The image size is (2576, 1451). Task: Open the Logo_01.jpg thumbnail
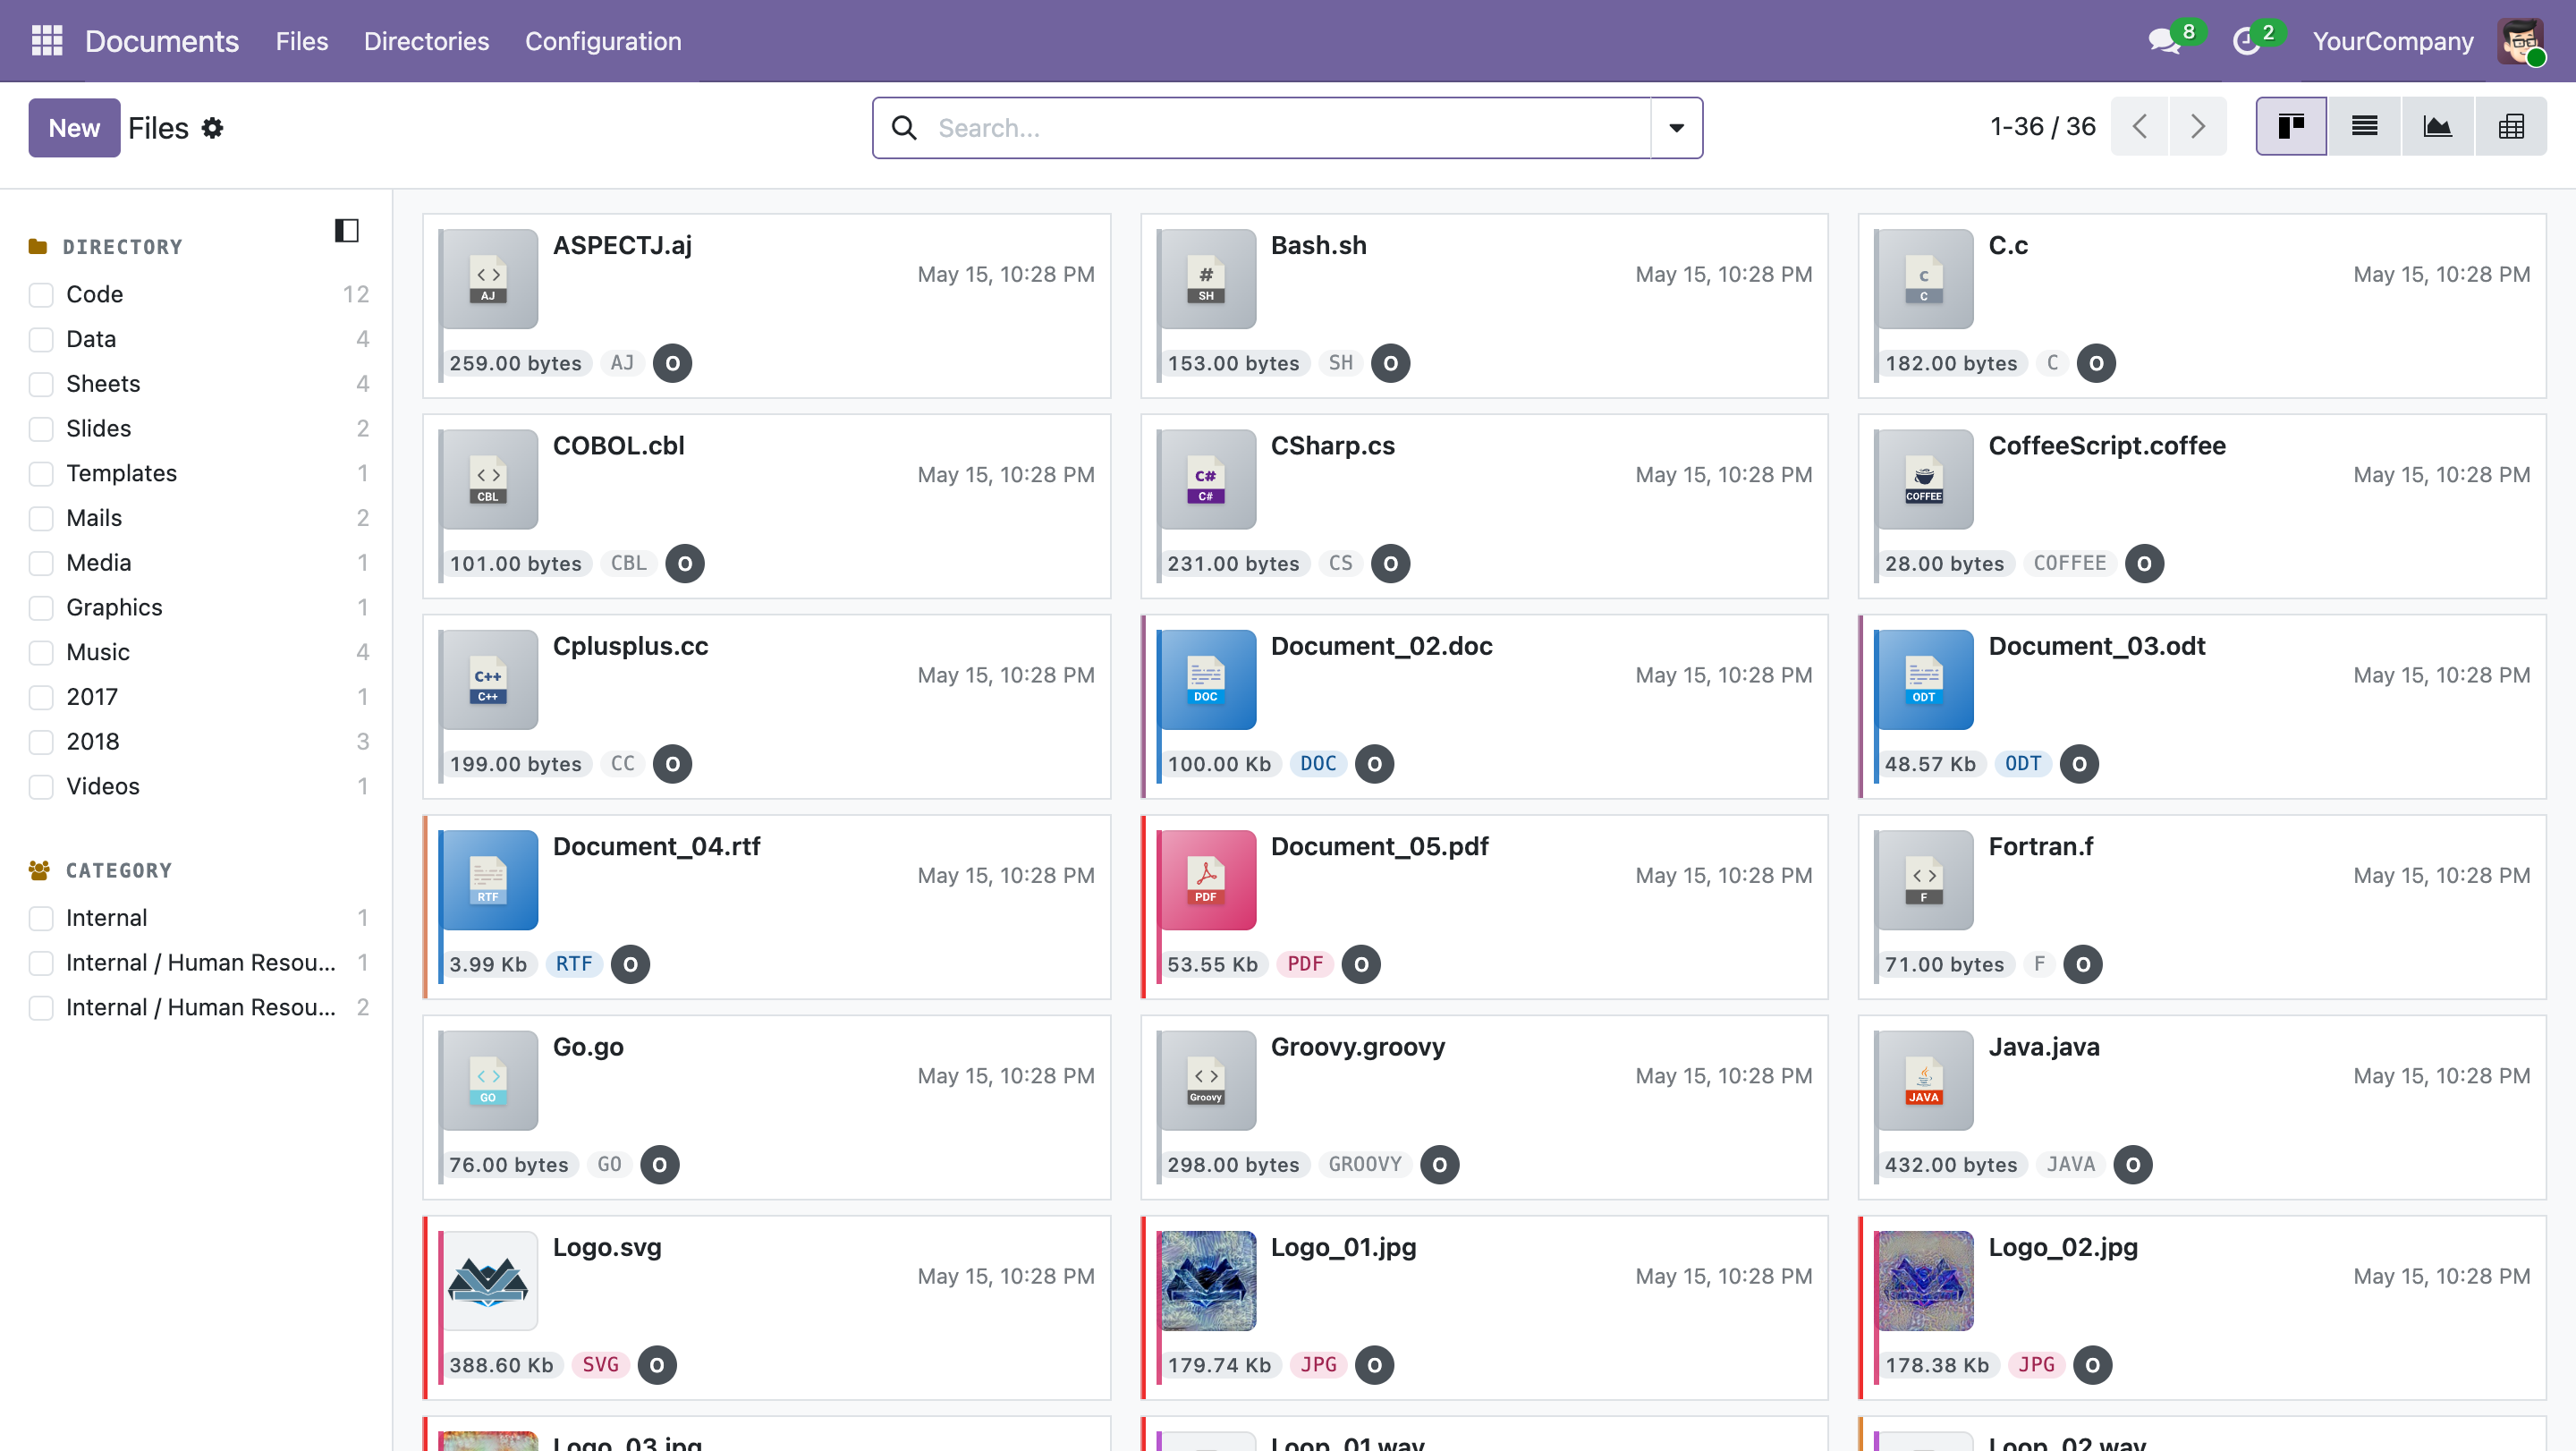coord(1207,1281)
